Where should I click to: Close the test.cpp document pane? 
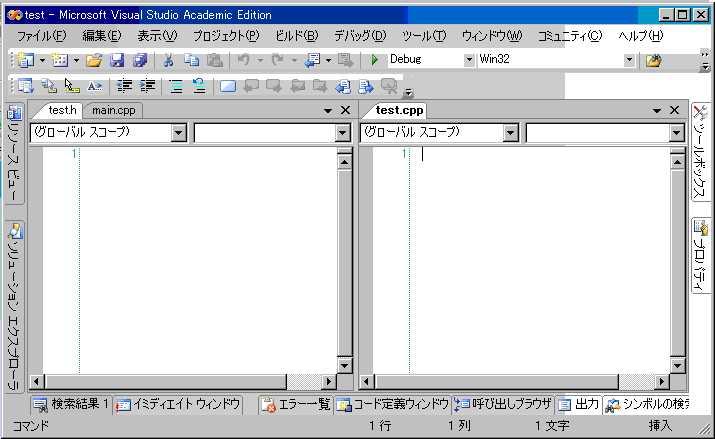coord(674,110)
